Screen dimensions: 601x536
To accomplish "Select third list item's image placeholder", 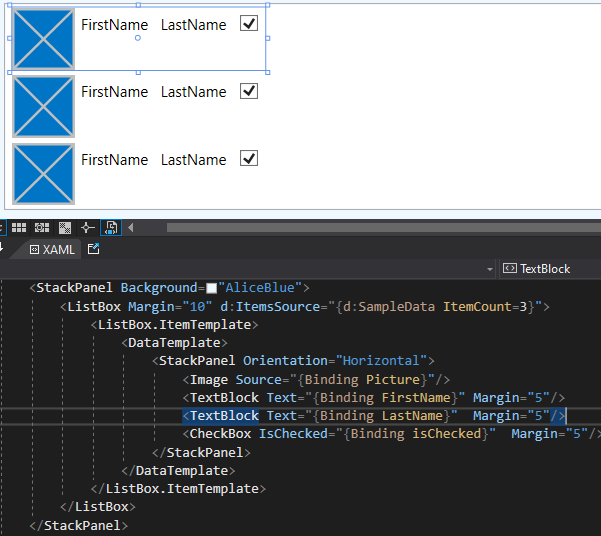I will (x=43, y=174).
